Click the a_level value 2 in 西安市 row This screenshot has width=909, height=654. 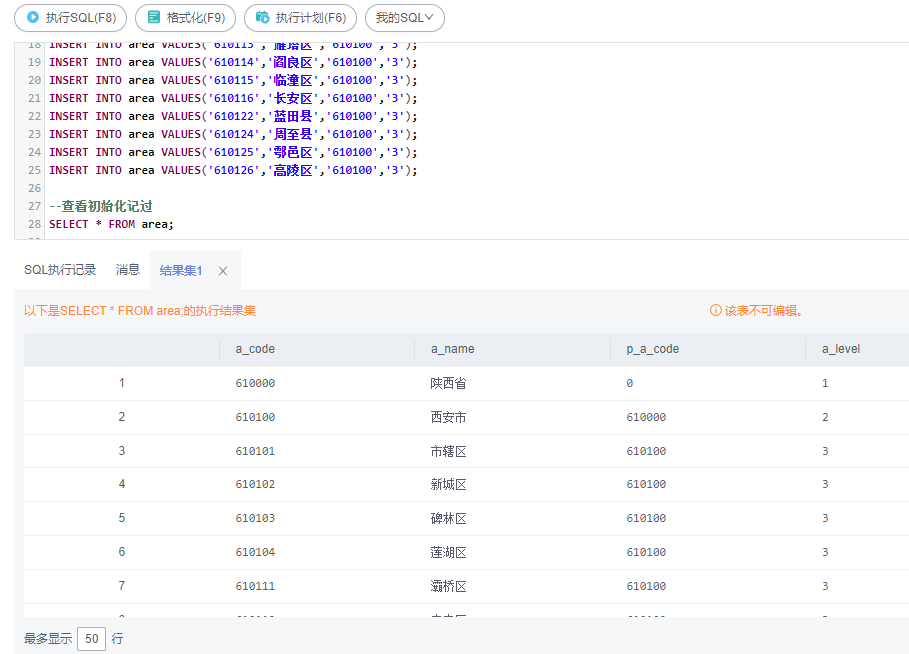(x=825, y=417)
